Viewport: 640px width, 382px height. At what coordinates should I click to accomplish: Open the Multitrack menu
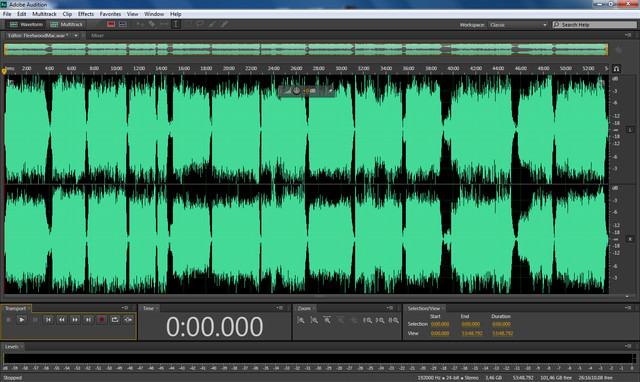44,14
